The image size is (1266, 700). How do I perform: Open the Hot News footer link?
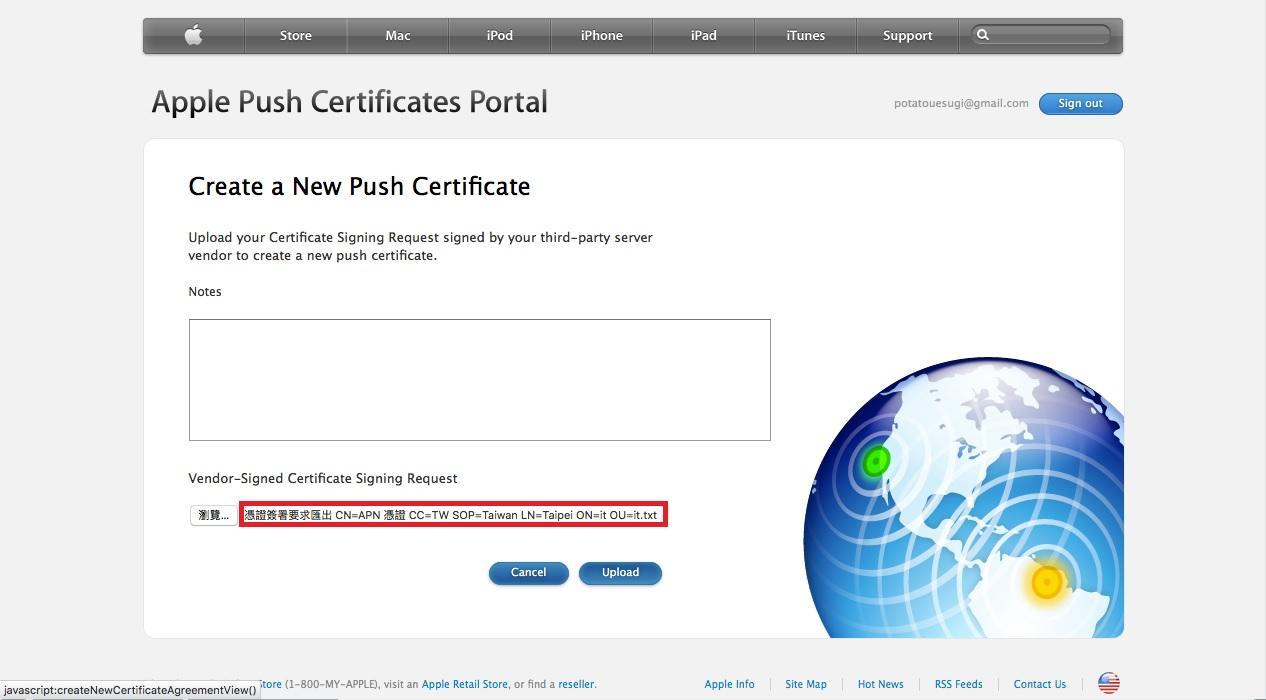881,684
